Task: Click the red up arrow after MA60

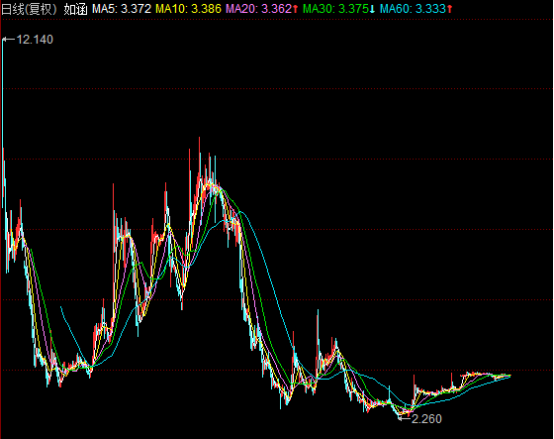Action: (449, 9)
